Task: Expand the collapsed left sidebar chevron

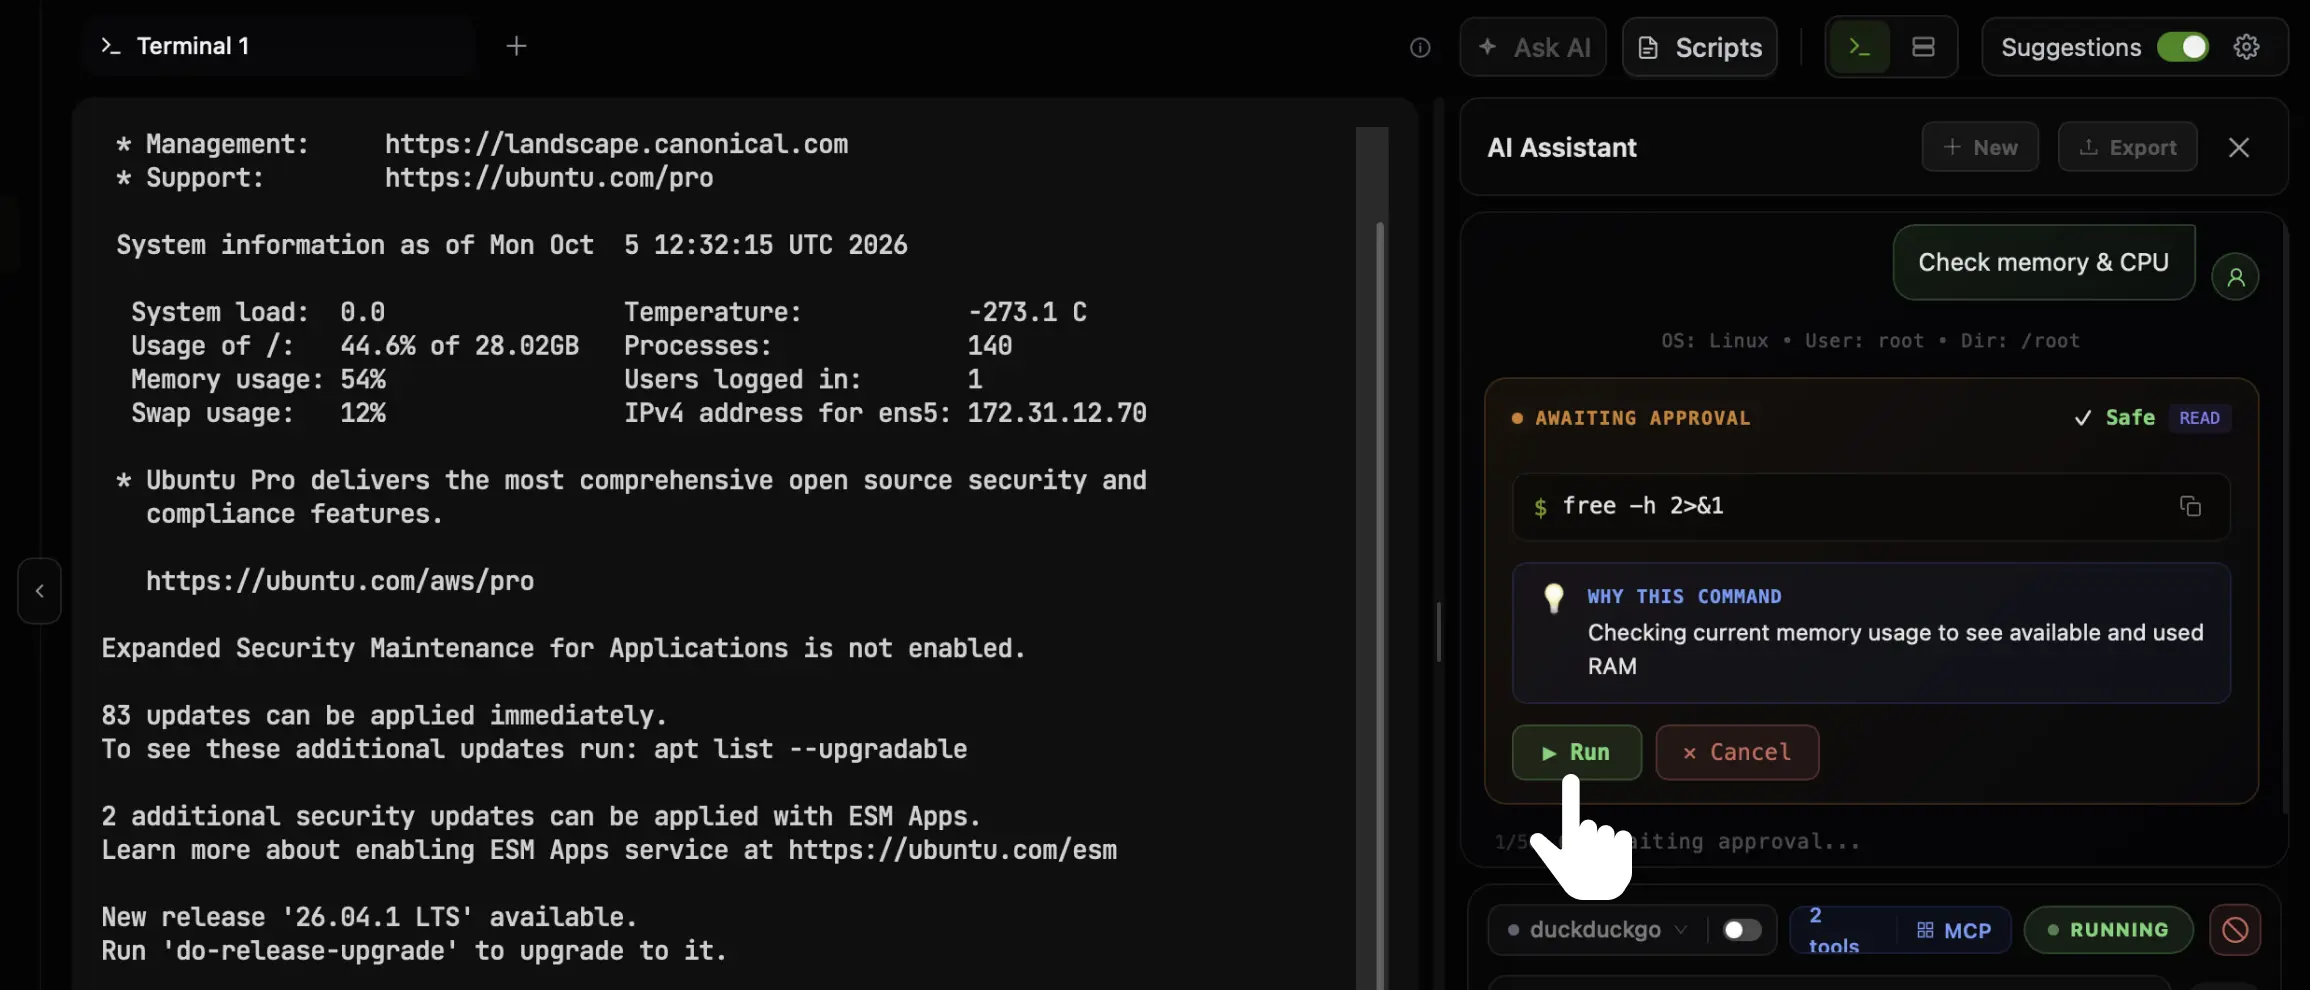Action: tap(40, 591)
